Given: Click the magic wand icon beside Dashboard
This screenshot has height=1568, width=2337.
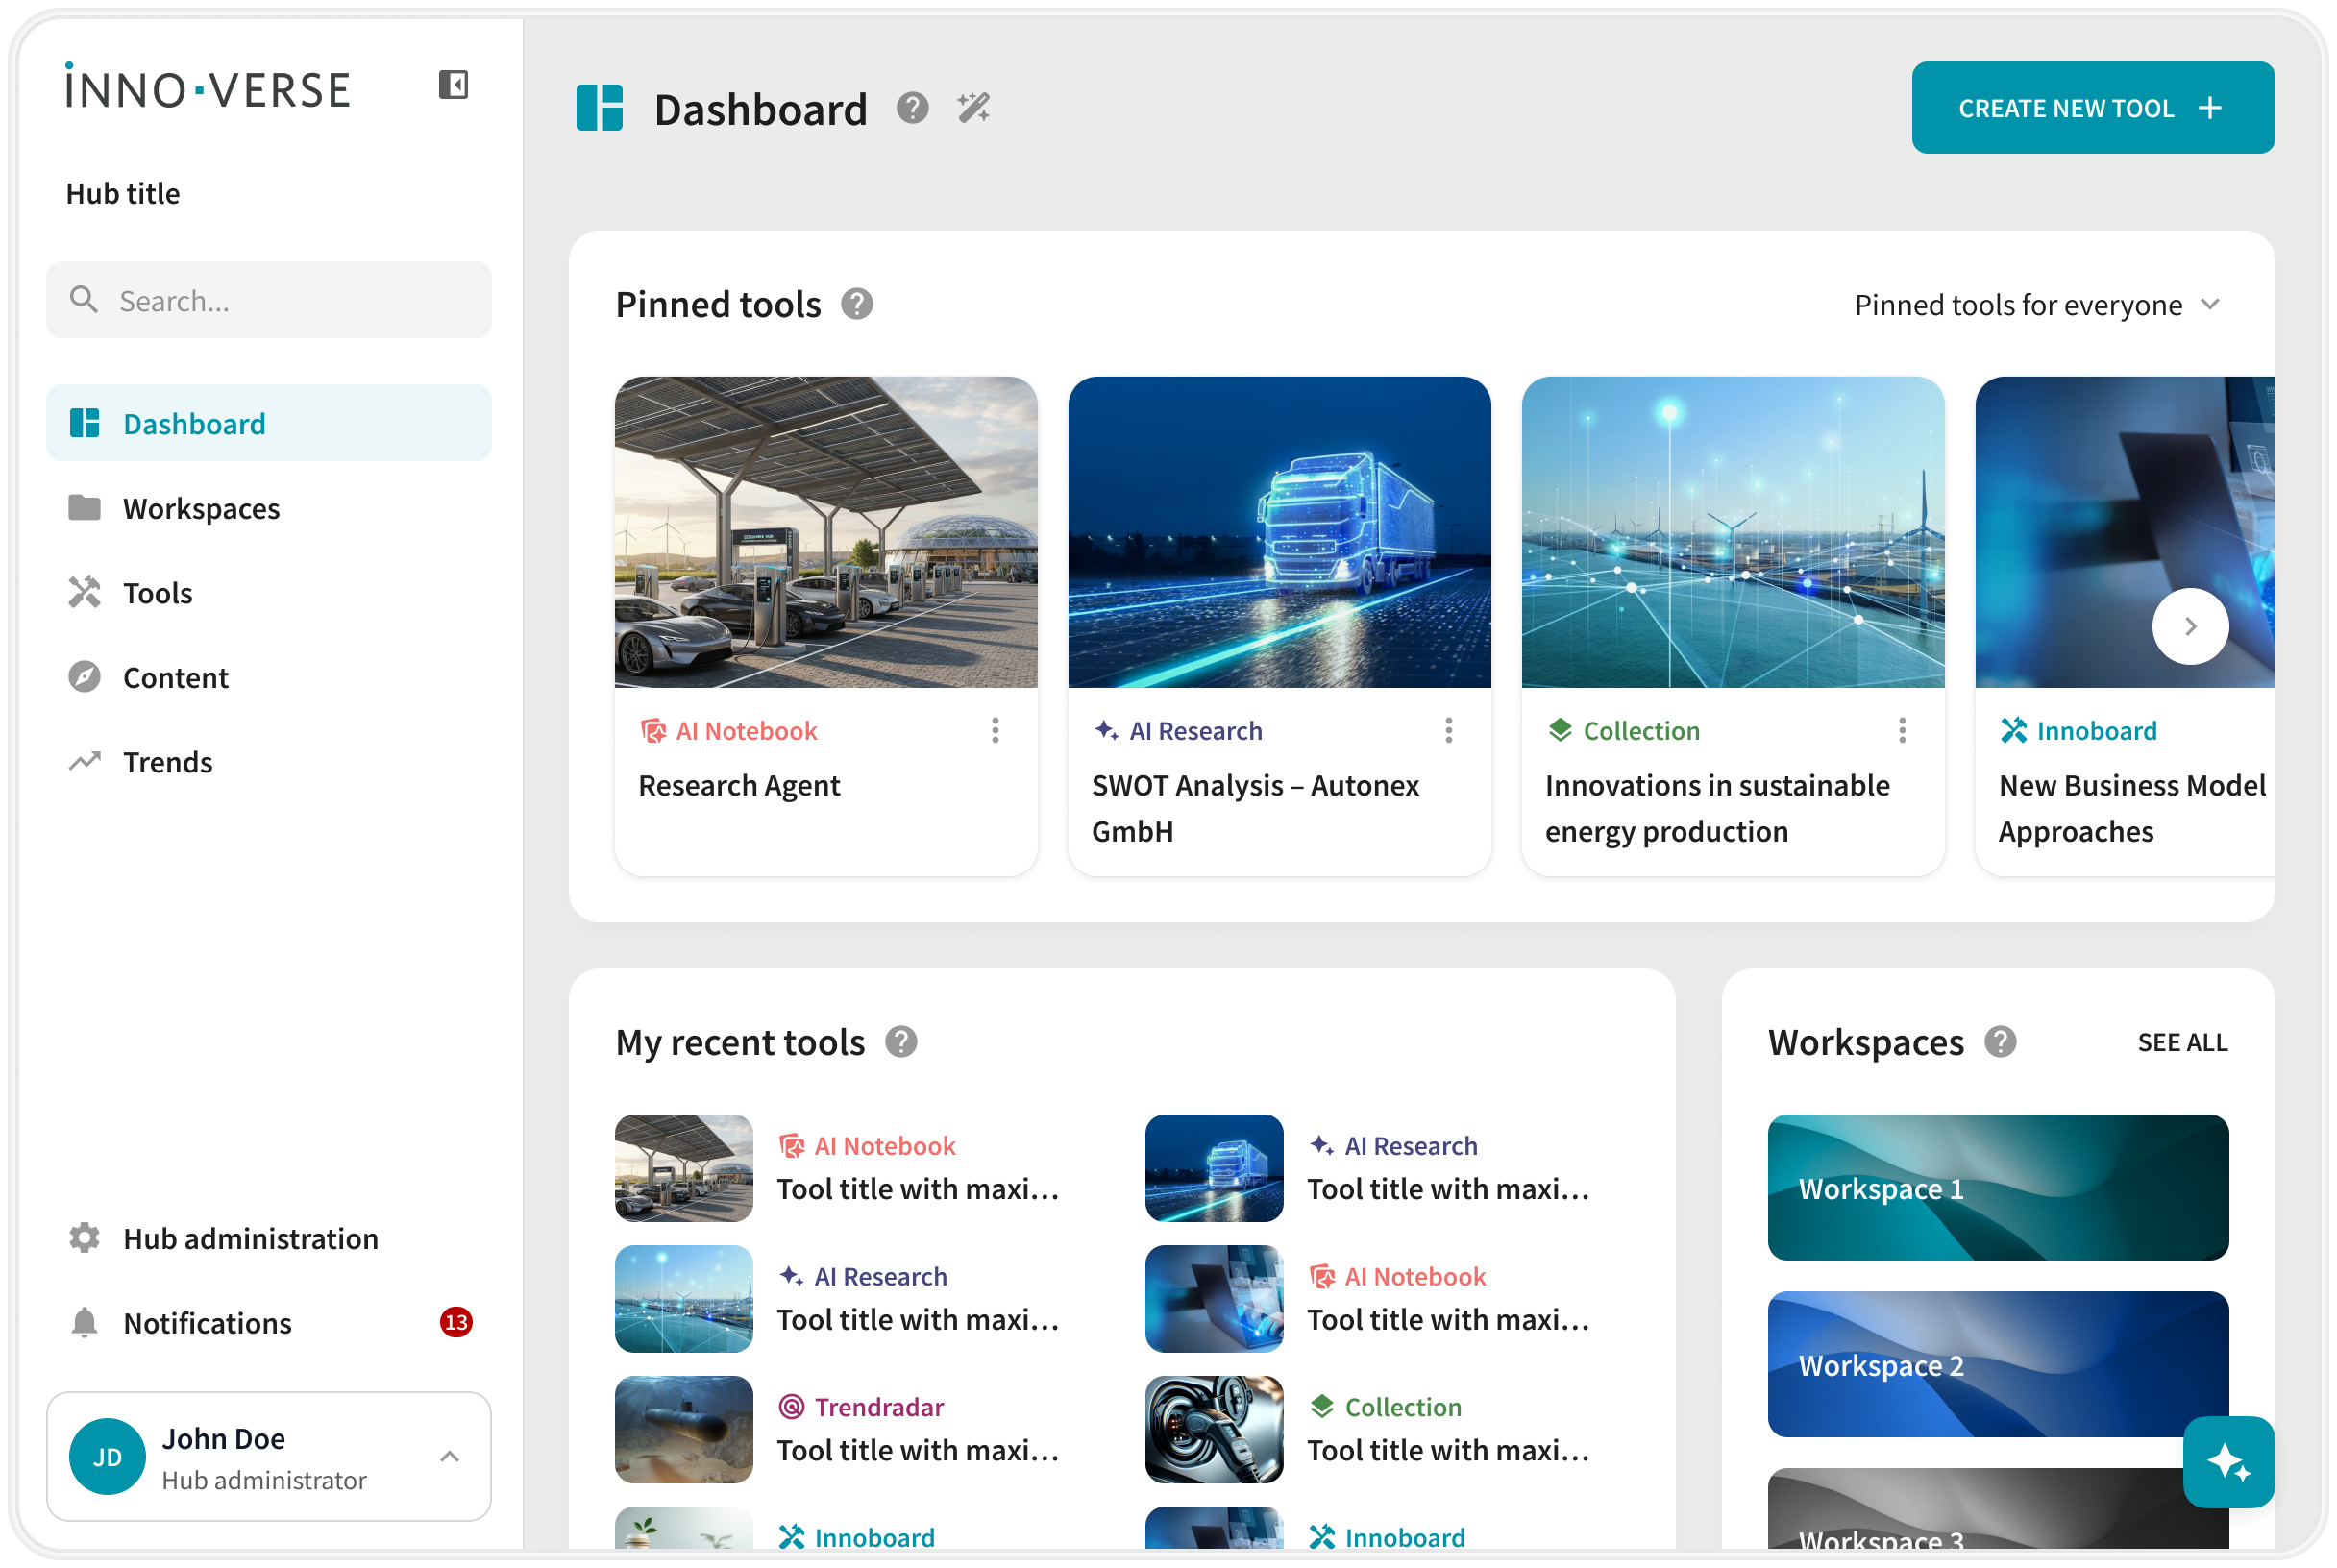Looking at the screenshot, I should (x=973, y=107).
